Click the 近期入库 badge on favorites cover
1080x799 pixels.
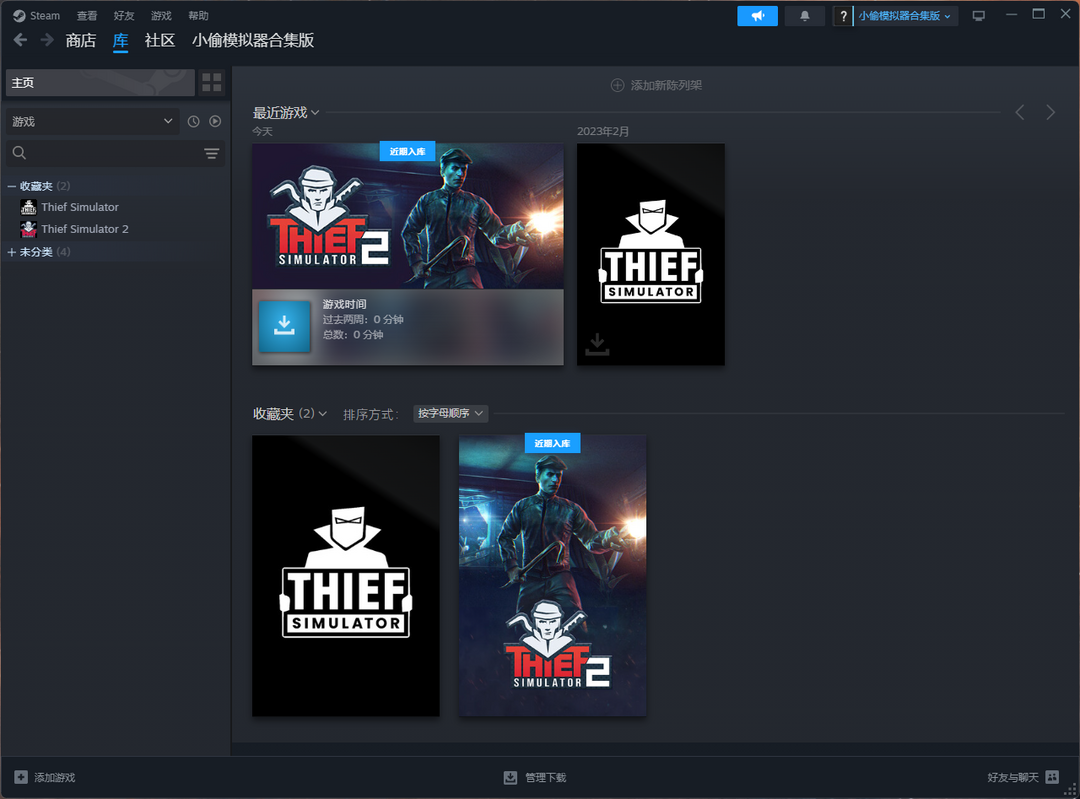552,444
